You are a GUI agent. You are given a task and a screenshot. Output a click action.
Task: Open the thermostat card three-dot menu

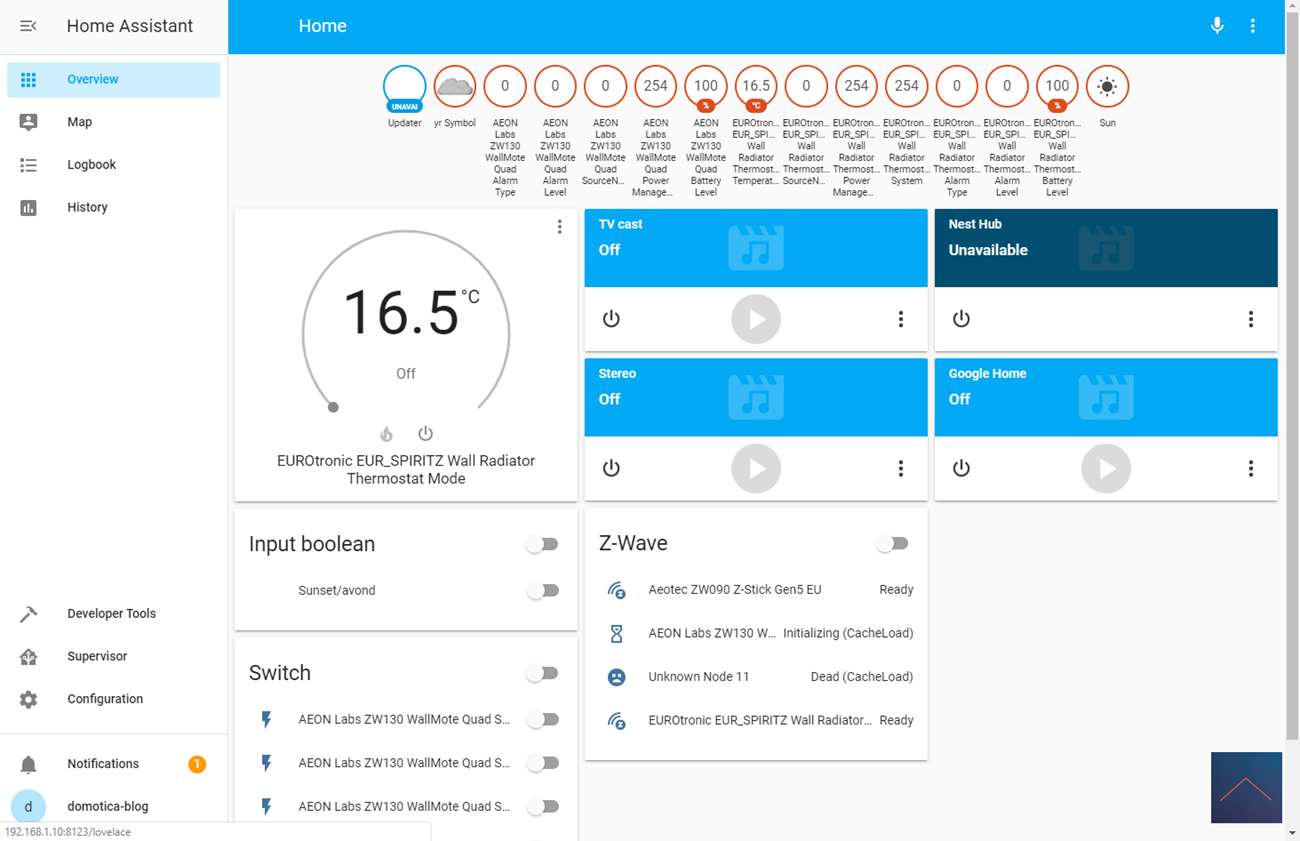[559, 227]
